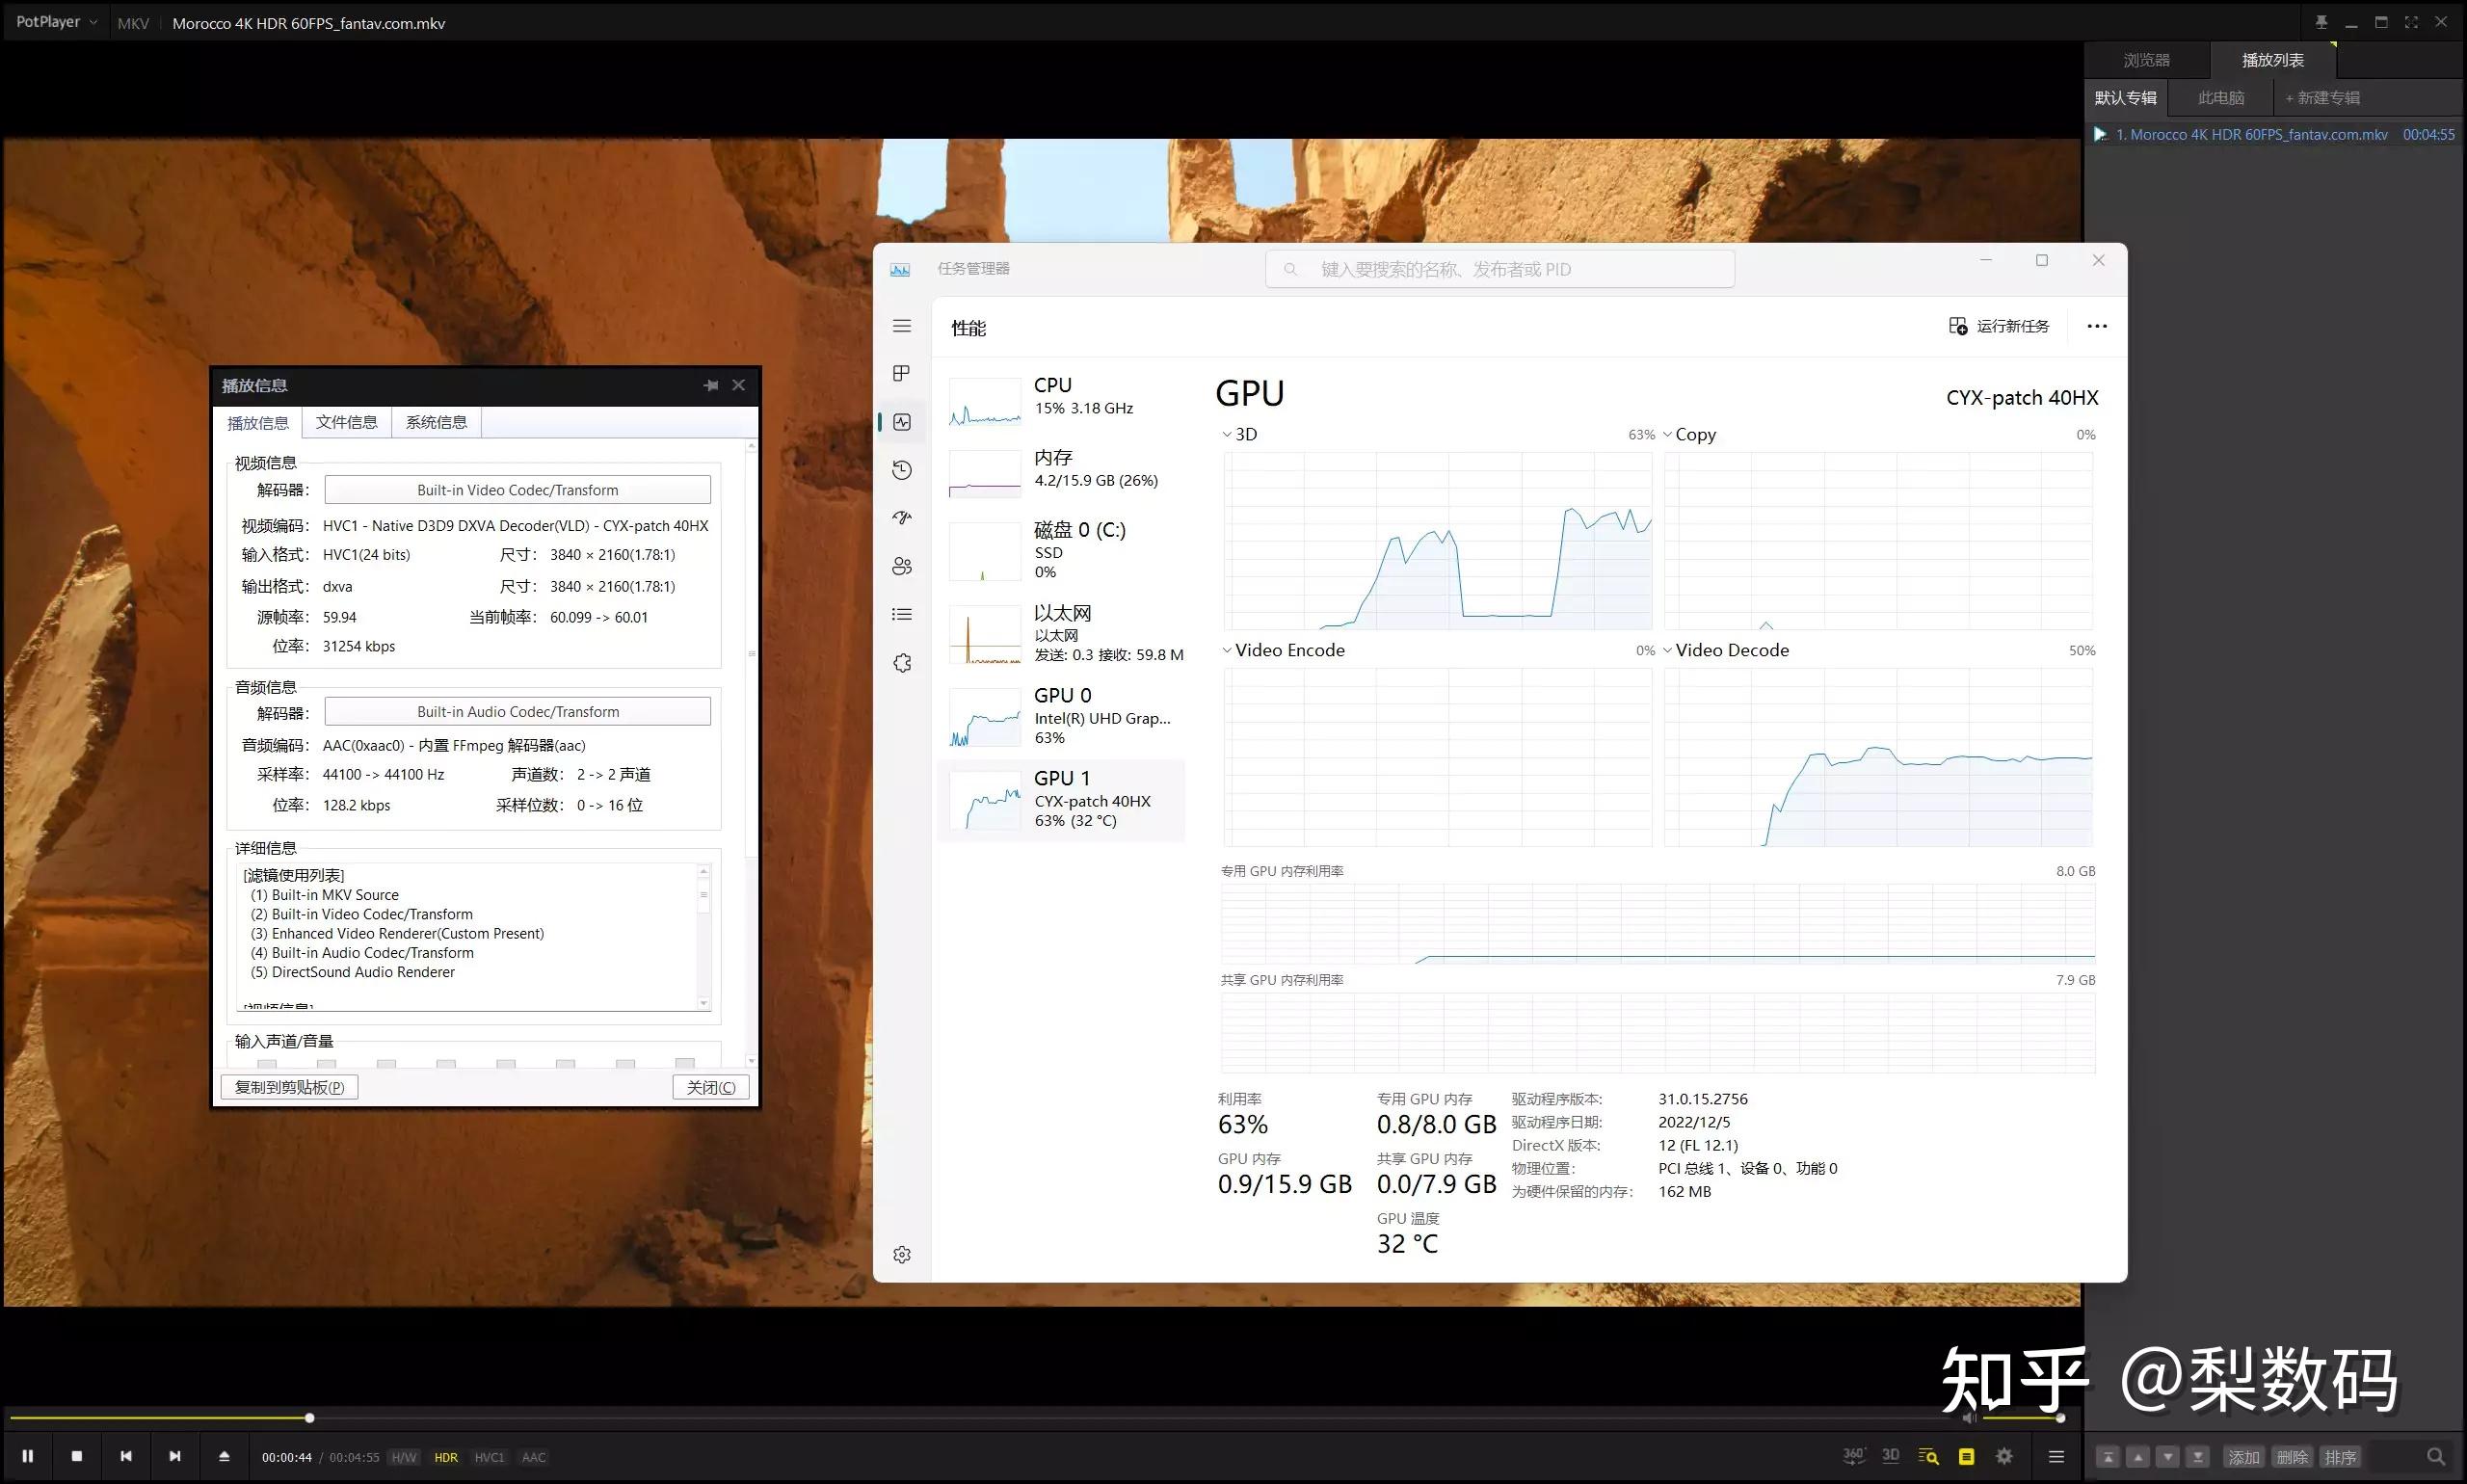Open the Task Manager app history page

pyautogui.click(x=902, y=470)
